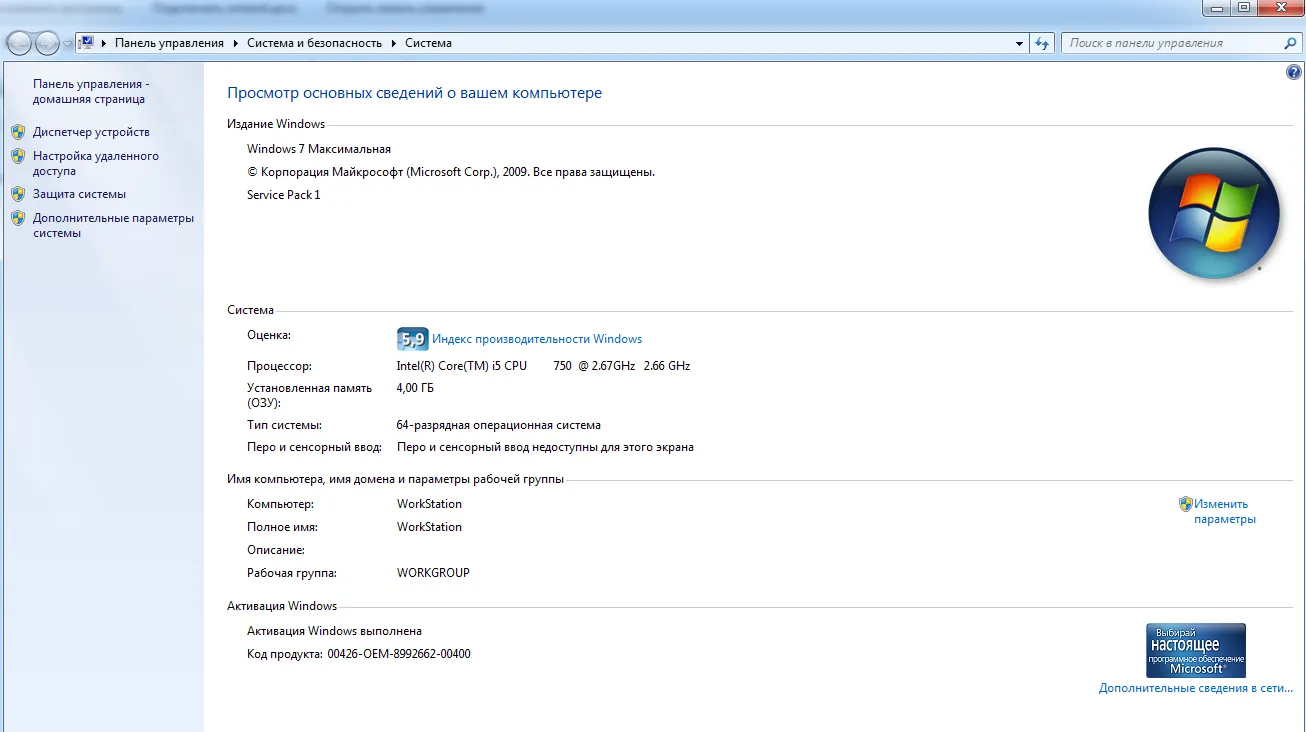Open 'Дополнительные сведения в сети...' link
Screen dimensions: 1306x732
[x=1196, y=688]
